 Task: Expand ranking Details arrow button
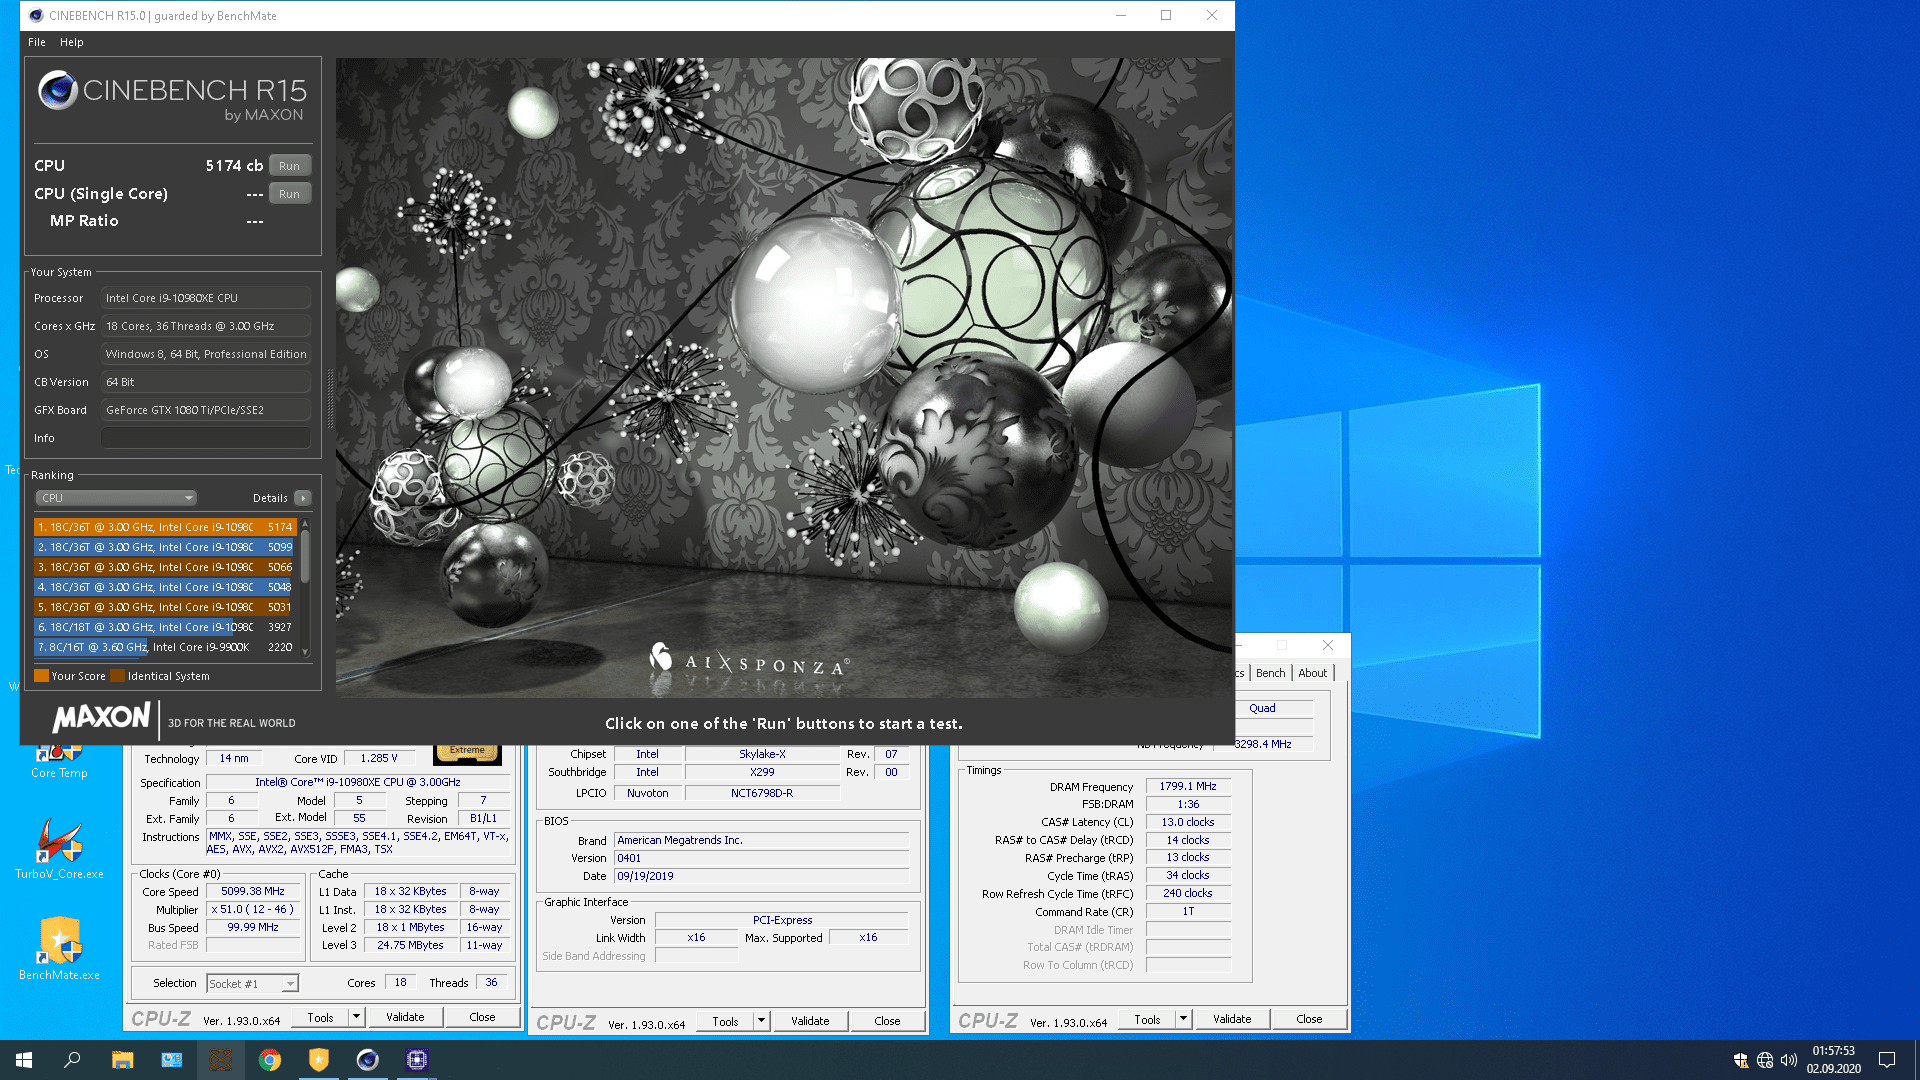[x=303, y=498]
